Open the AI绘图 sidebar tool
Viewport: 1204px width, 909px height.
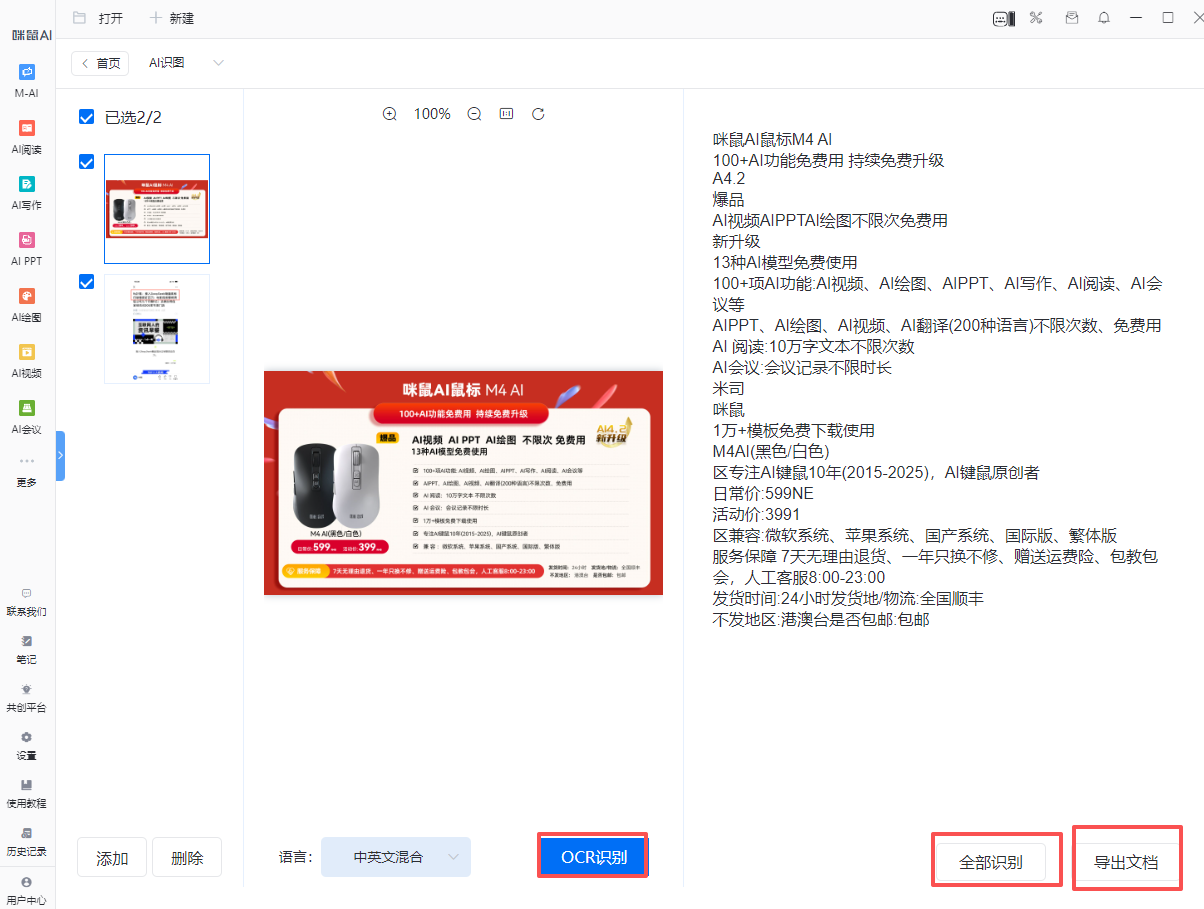point(27,304)
